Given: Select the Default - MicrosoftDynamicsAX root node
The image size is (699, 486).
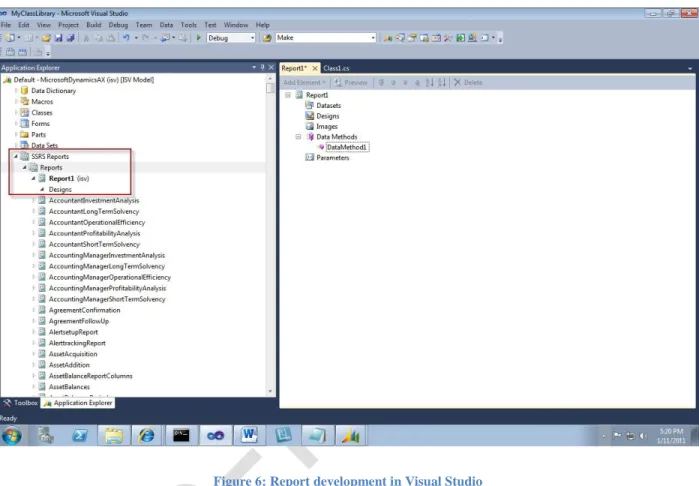Looking at the screenshot, I should 84,80.
